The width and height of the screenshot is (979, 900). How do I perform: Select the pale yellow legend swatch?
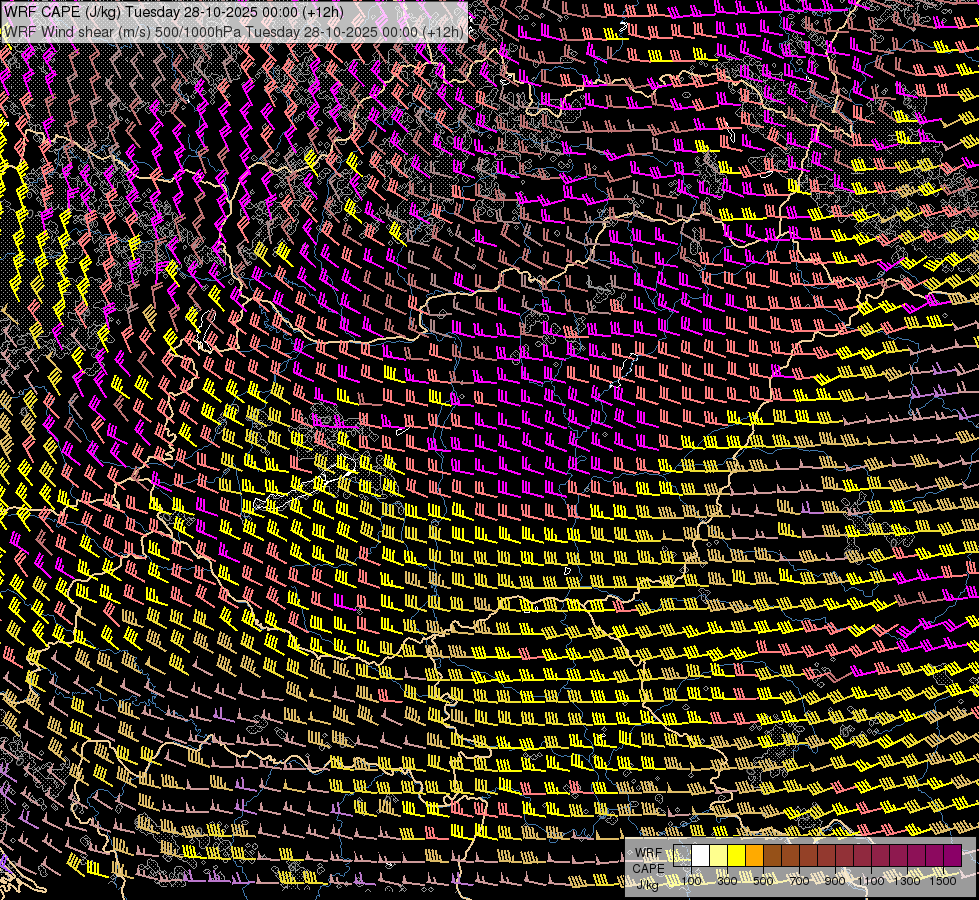tap(719, 856)
